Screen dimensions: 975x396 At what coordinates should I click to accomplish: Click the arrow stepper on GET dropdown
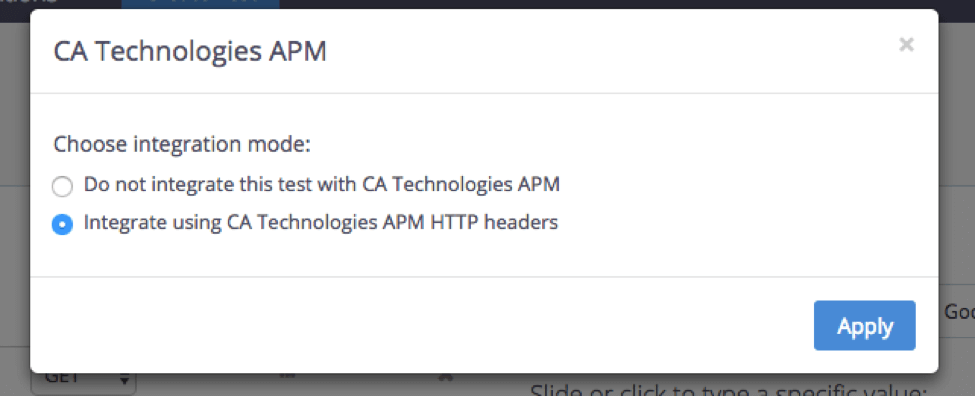pos(124,380)
